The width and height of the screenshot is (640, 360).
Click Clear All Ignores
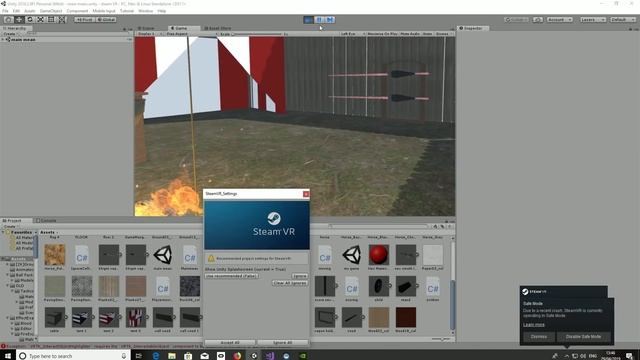(290, 283)
